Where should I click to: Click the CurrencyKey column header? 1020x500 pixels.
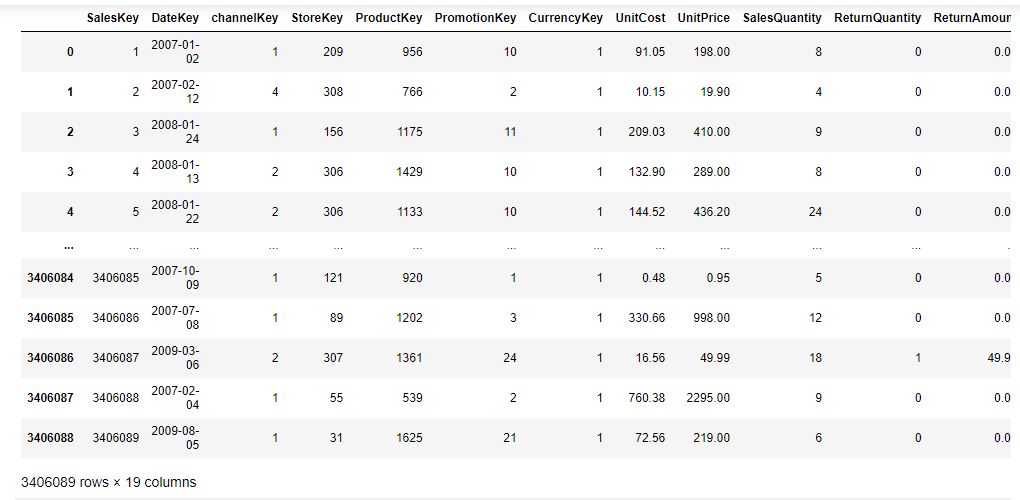(x=565, y=18)
